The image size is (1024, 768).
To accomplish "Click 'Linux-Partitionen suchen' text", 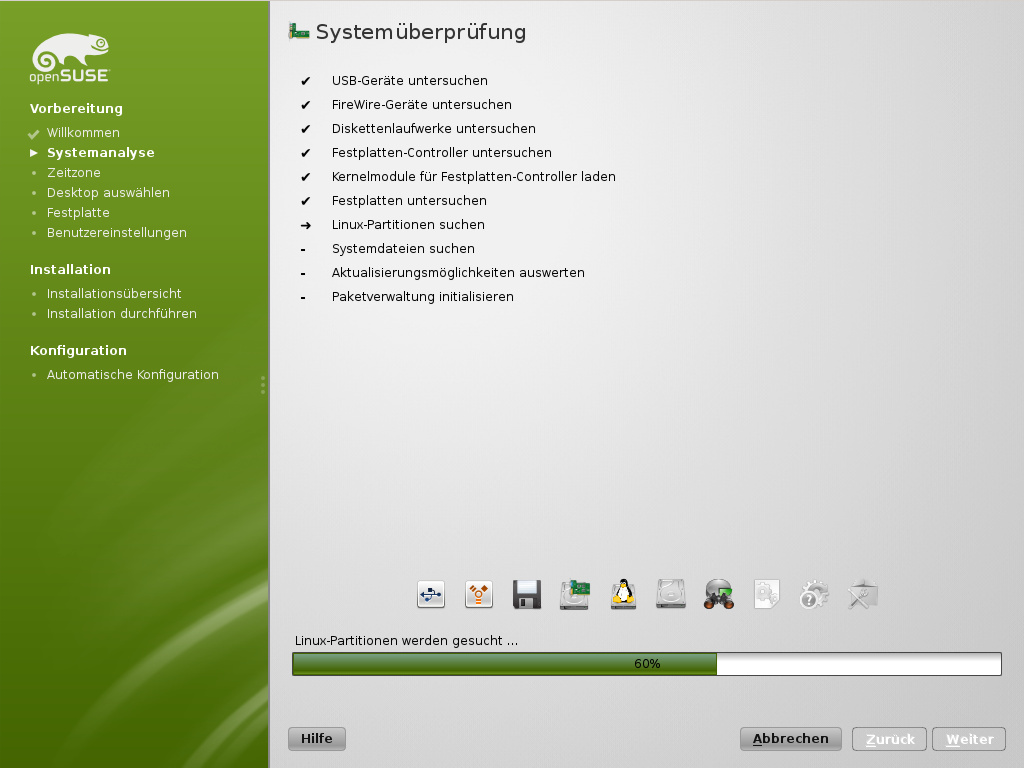I will 408,225.
